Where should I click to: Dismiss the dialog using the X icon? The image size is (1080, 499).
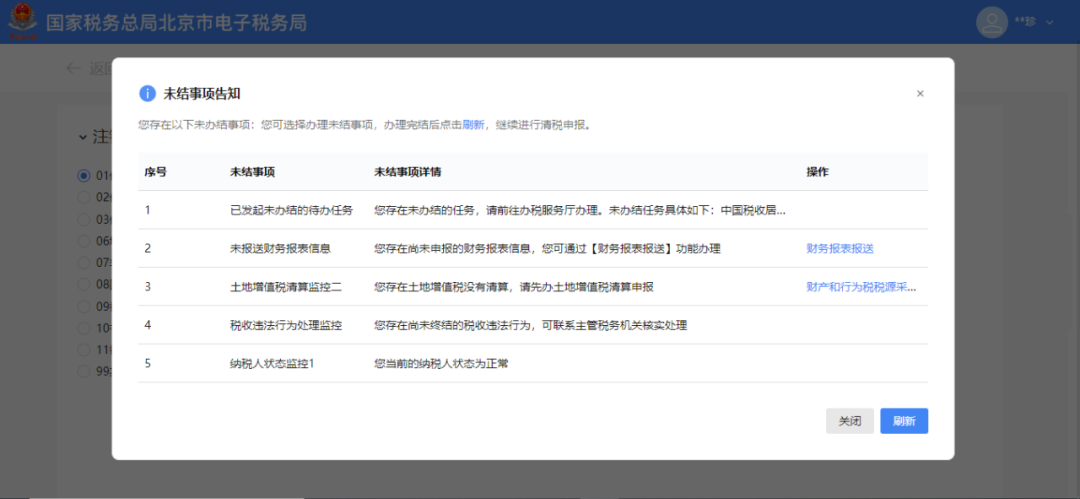click(x=920, y=93)
